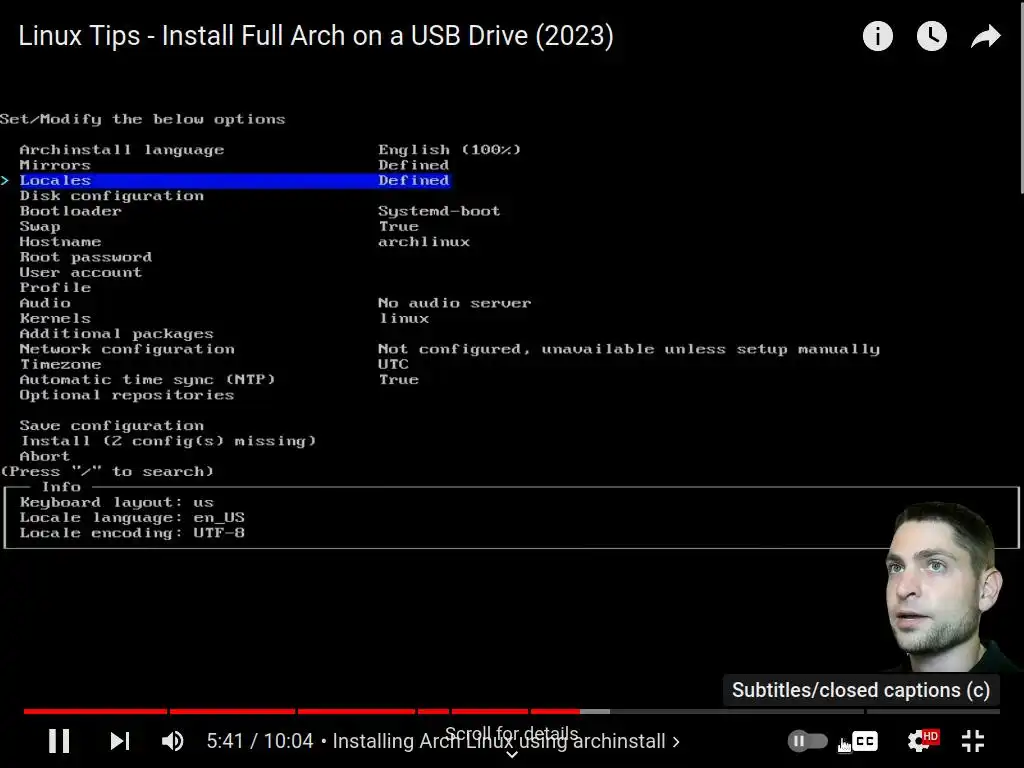1024x768 pixels.
Task: Exit full screen mode
Action: (x=973, y=741)
